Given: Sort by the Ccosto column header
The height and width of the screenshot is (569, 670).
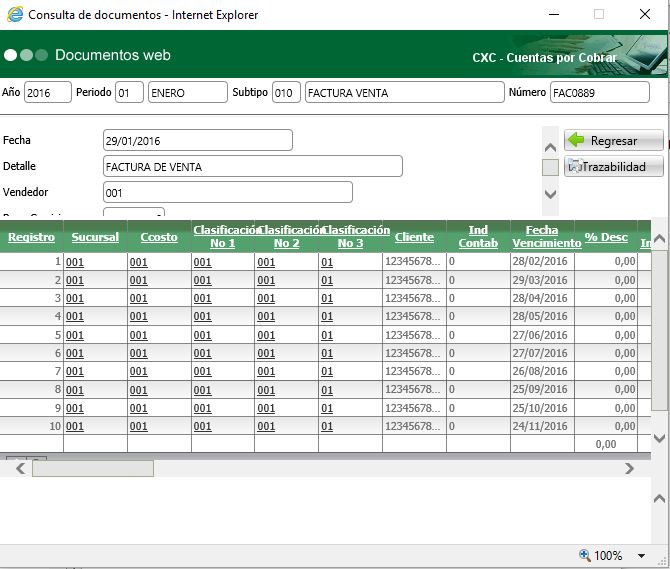Looking at the screenshot, I should point(159,237).
